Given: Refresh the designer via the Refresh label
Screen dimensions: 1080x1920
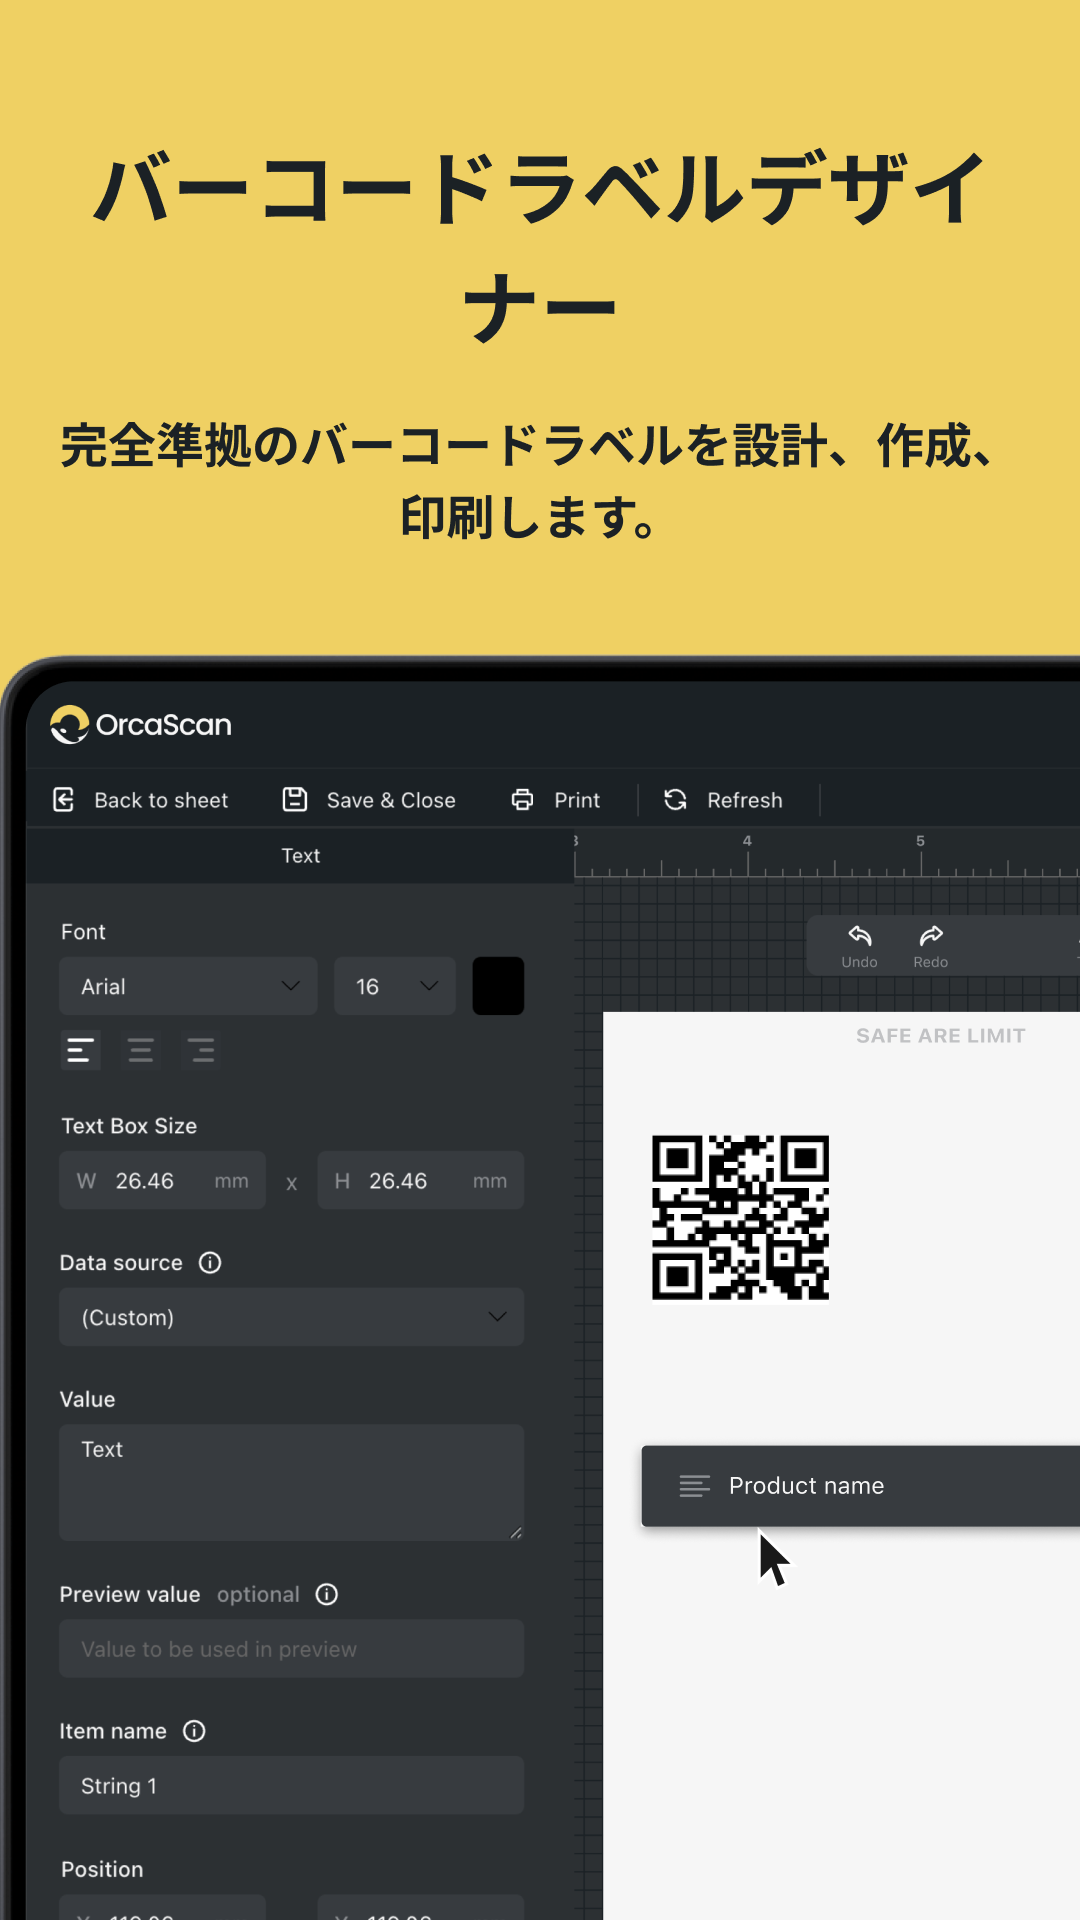Looking at the screenshot, I should coord(745,800).
